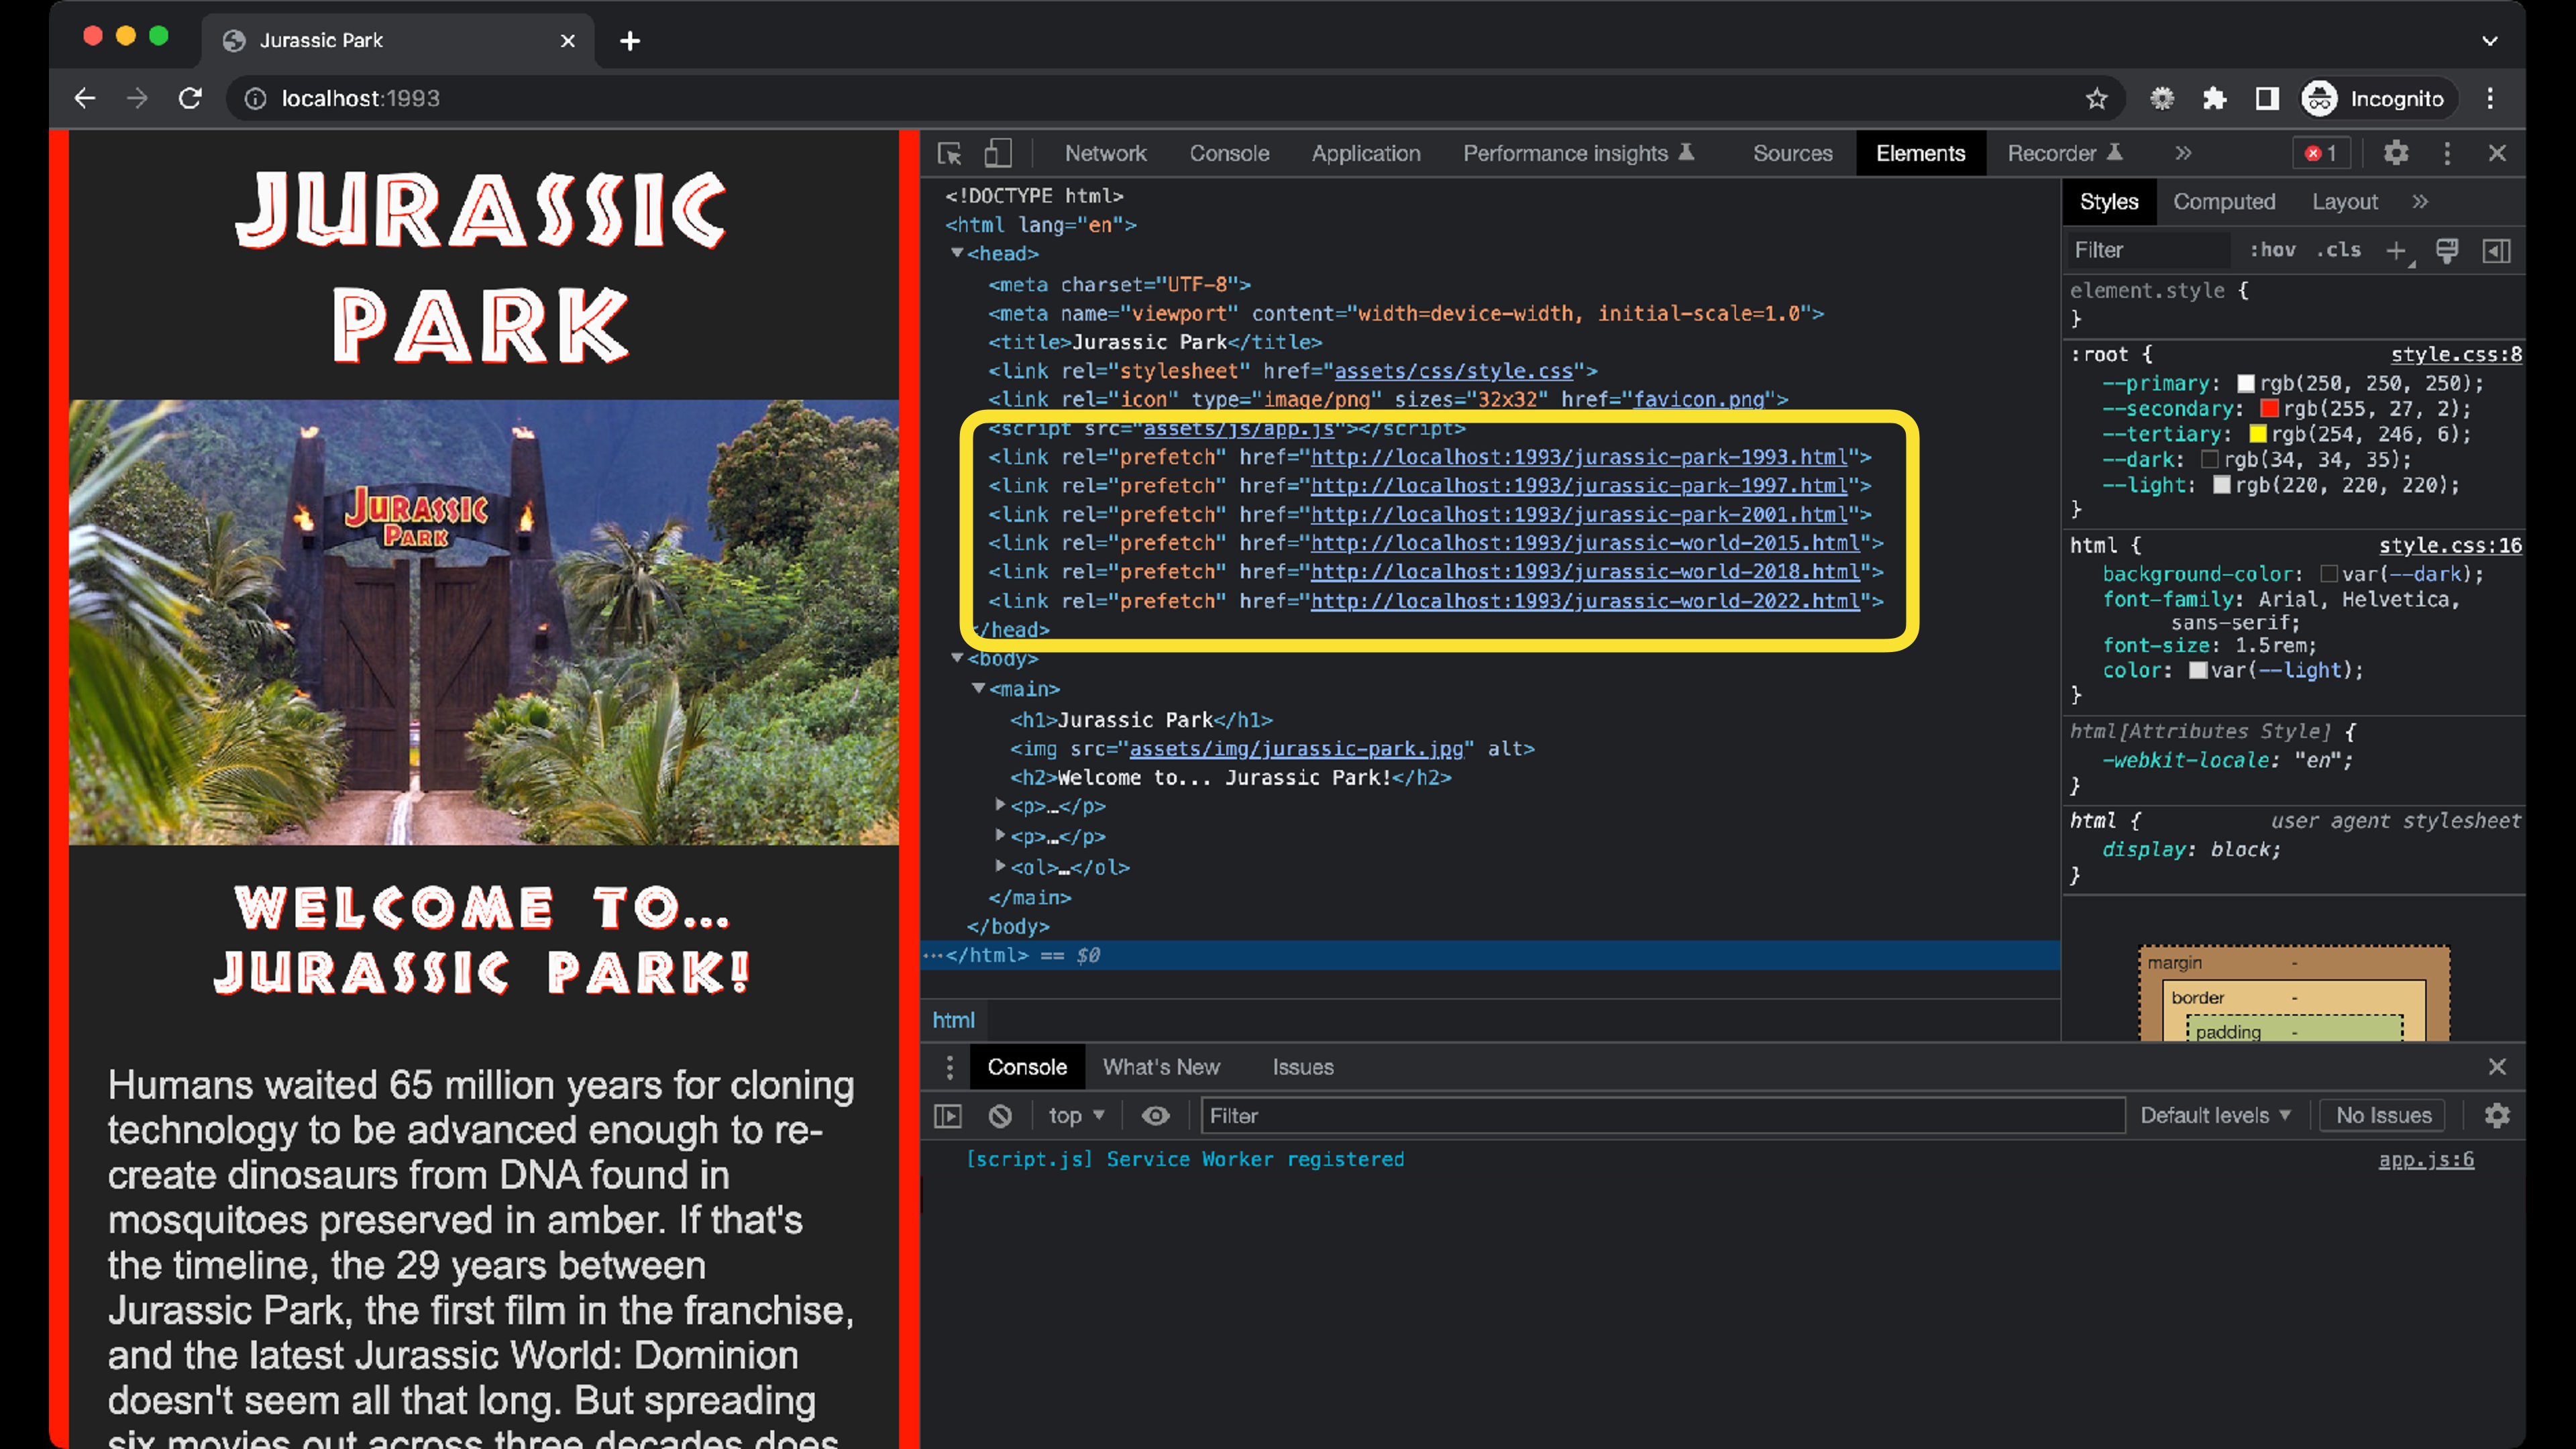
Task: Toggle the :hov element state panel
Action: click(2272, 250)
